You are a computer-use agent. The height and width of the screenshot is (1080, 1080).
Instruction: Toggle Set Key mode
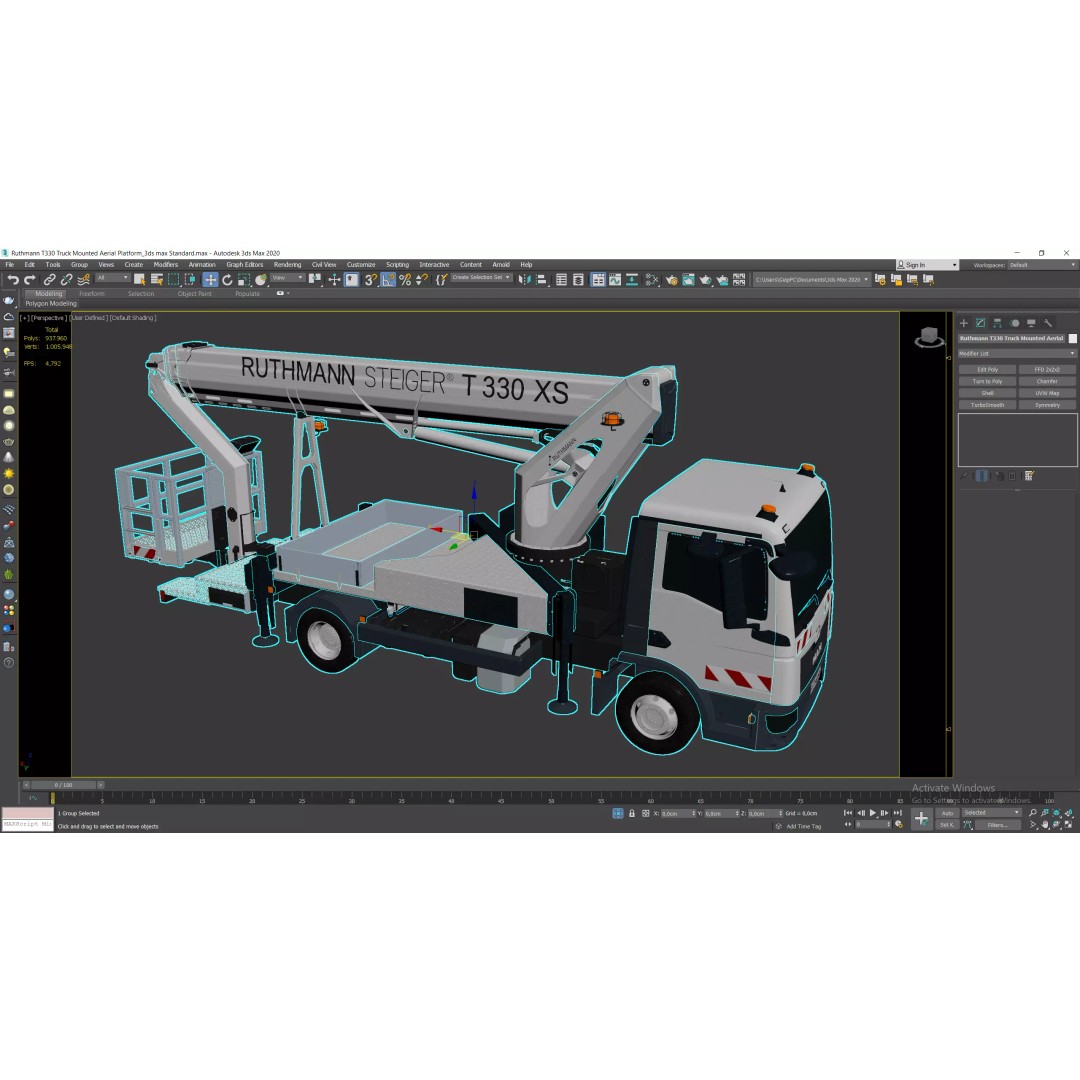tap(947, 824)
